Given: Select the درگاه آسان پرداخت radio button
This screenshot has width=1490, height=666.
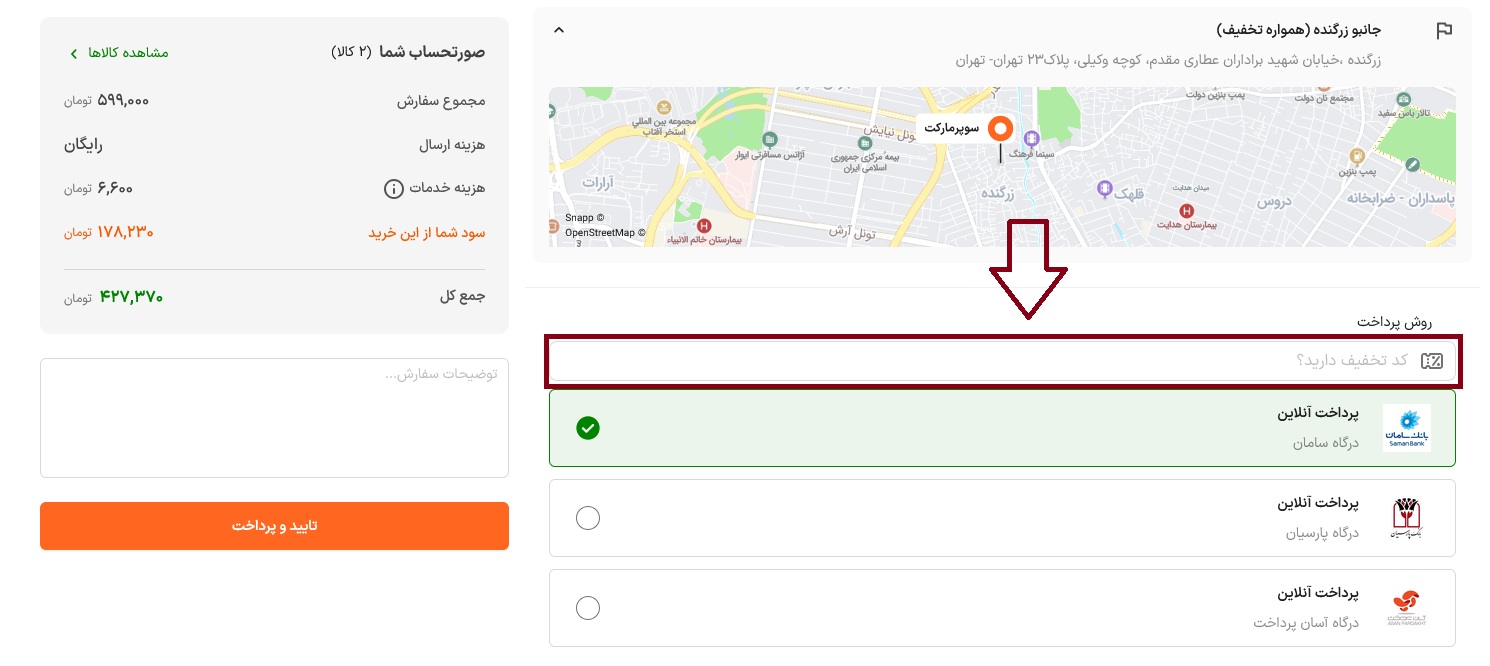Looking at the screenshot, I should coord(588,608).
